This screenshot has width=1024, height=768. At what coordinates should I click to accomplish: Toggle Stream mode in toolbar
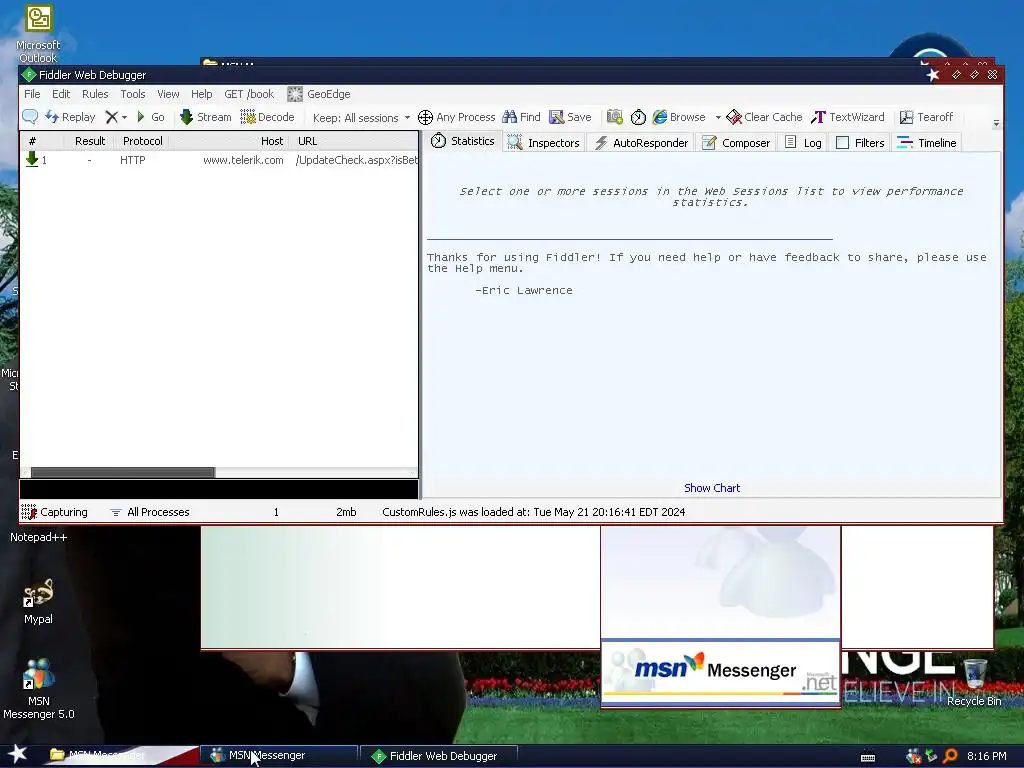(x=205, y=117)
